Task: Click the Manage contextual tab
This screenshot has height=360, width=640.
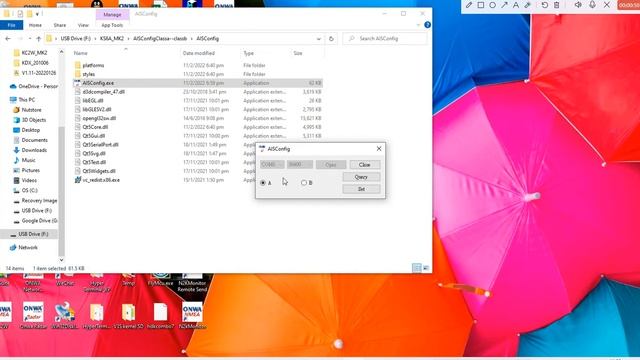Action: 112,14
